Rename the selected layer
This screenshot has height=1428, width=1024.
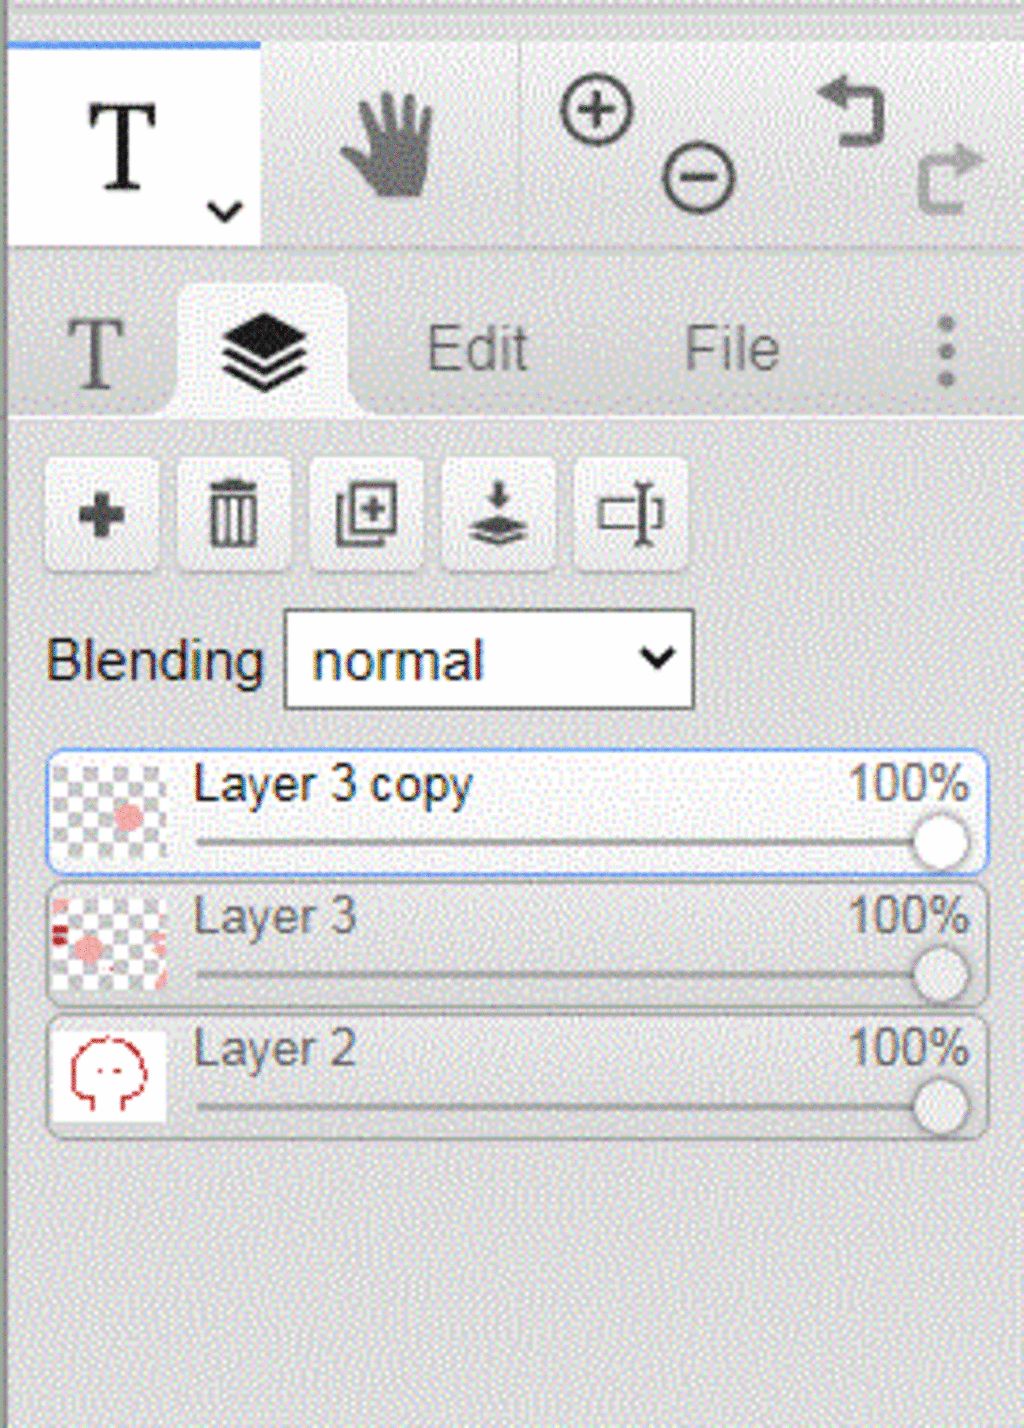(630, 515)
